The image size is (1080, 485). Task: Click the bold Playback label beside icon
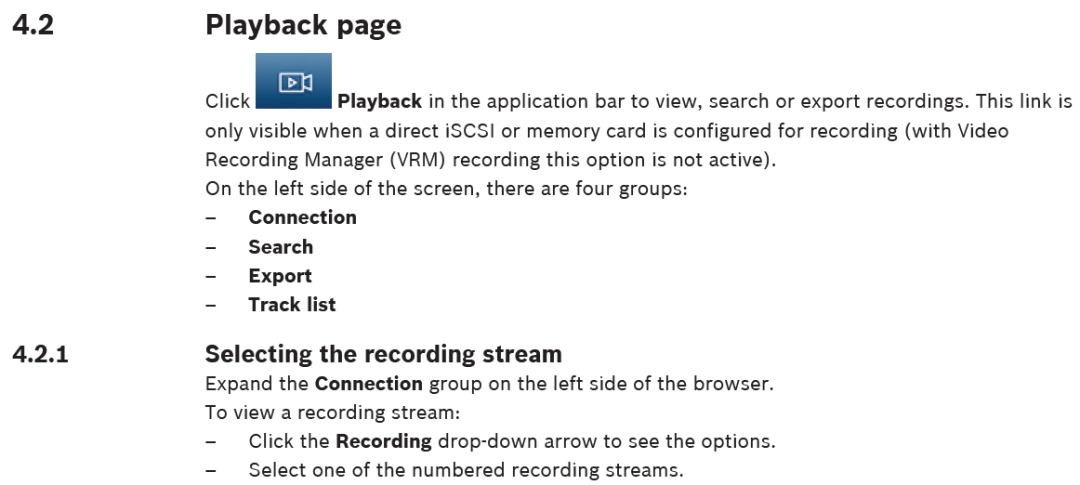[x=374, y=103]
